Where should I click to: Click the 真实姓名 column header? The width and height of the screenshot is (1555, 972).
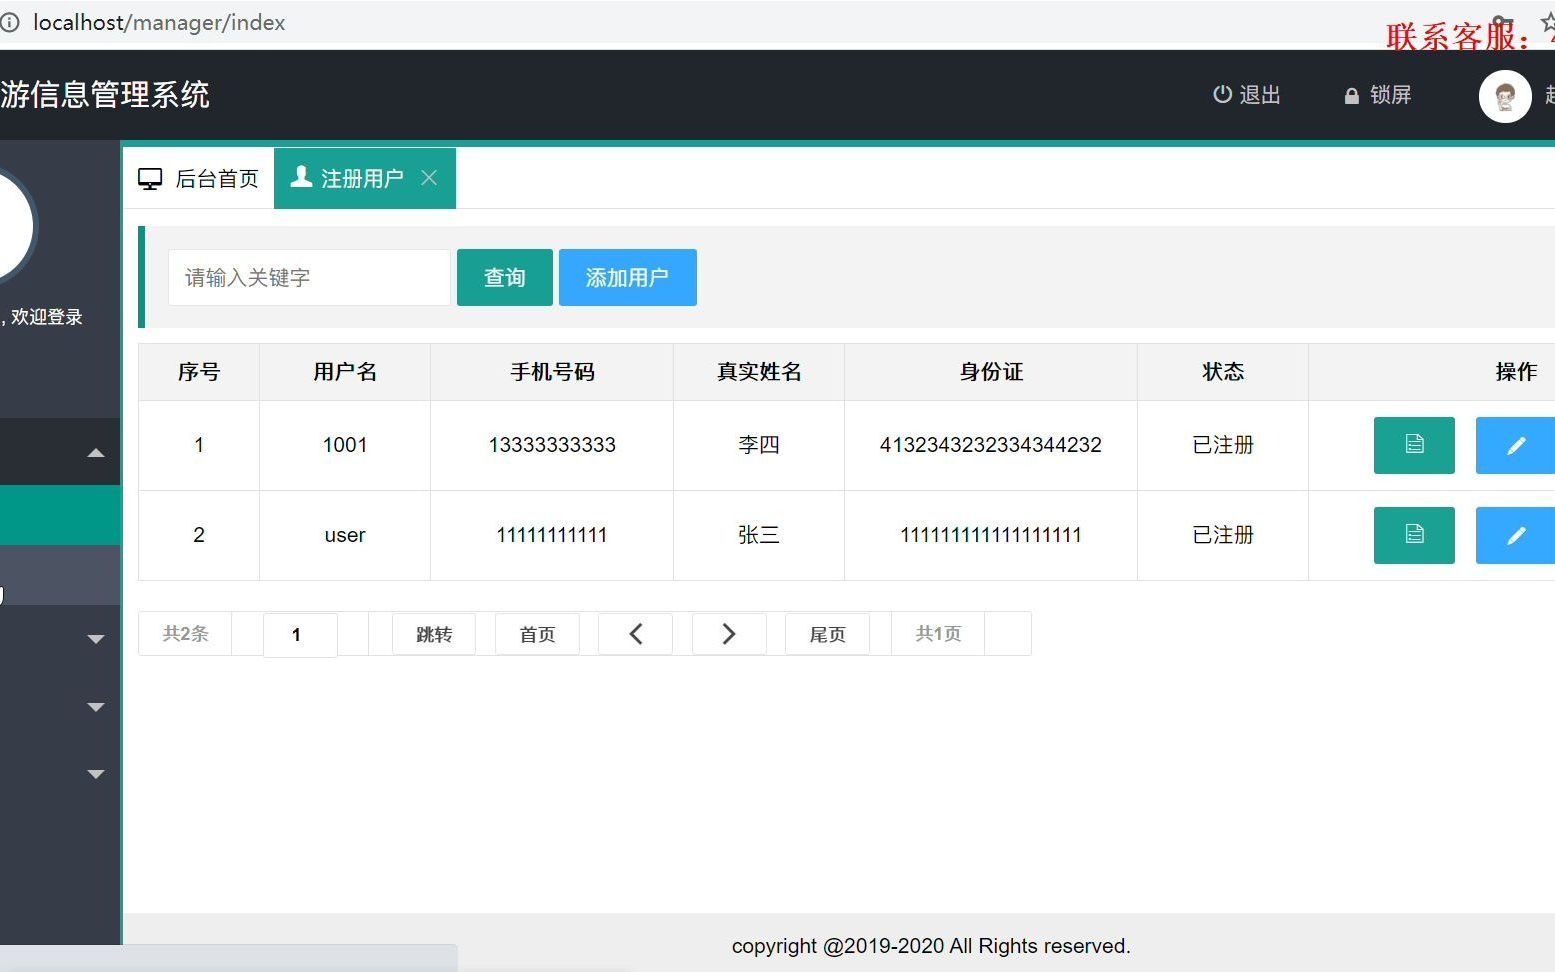[759, 372]
